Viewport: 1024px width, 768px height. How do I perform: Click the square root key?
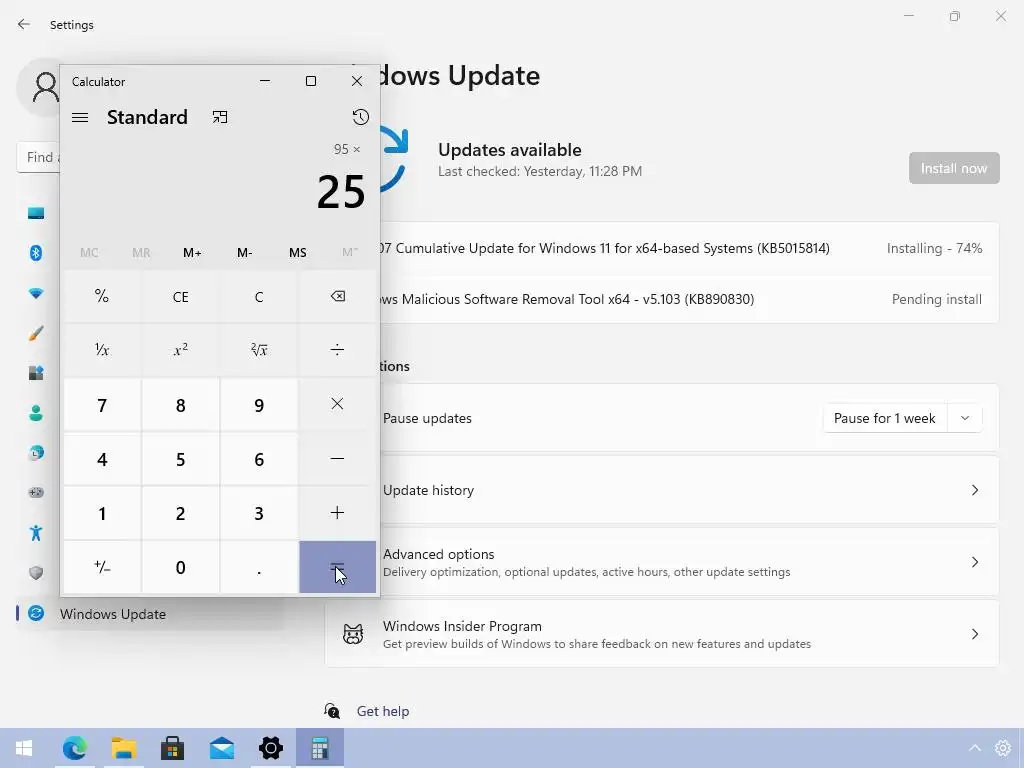pyautogui.click(x=259, y=350)
